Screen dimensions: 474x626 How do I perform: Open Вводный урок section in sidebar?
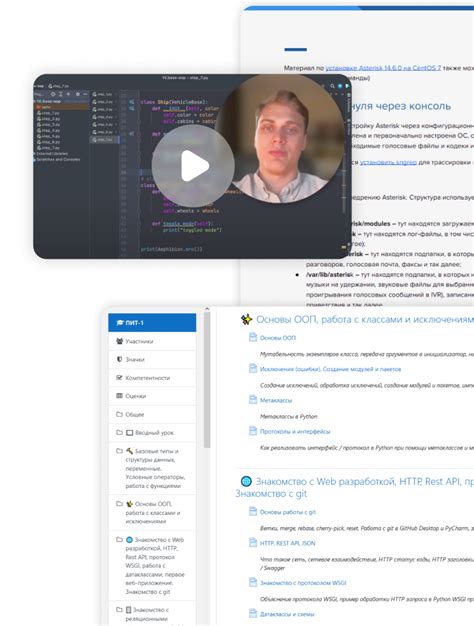[152, 432]
